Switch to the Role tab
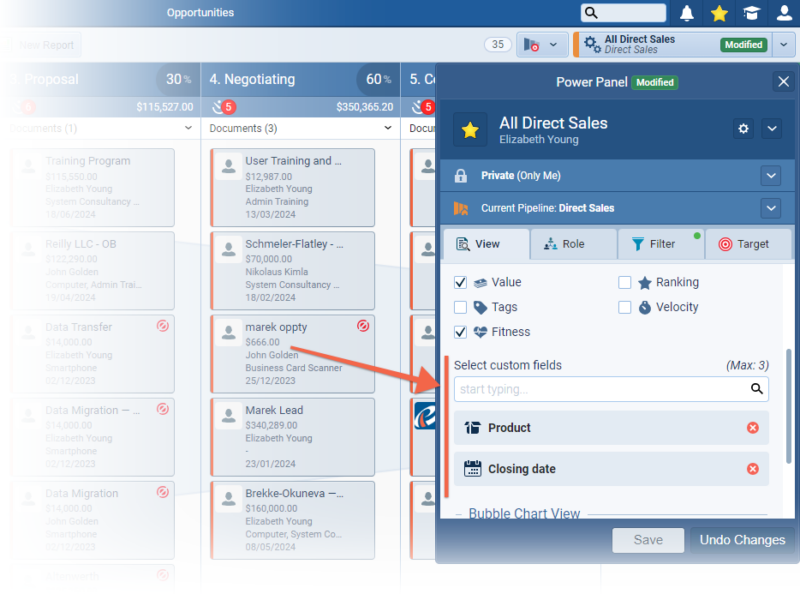 573,244
